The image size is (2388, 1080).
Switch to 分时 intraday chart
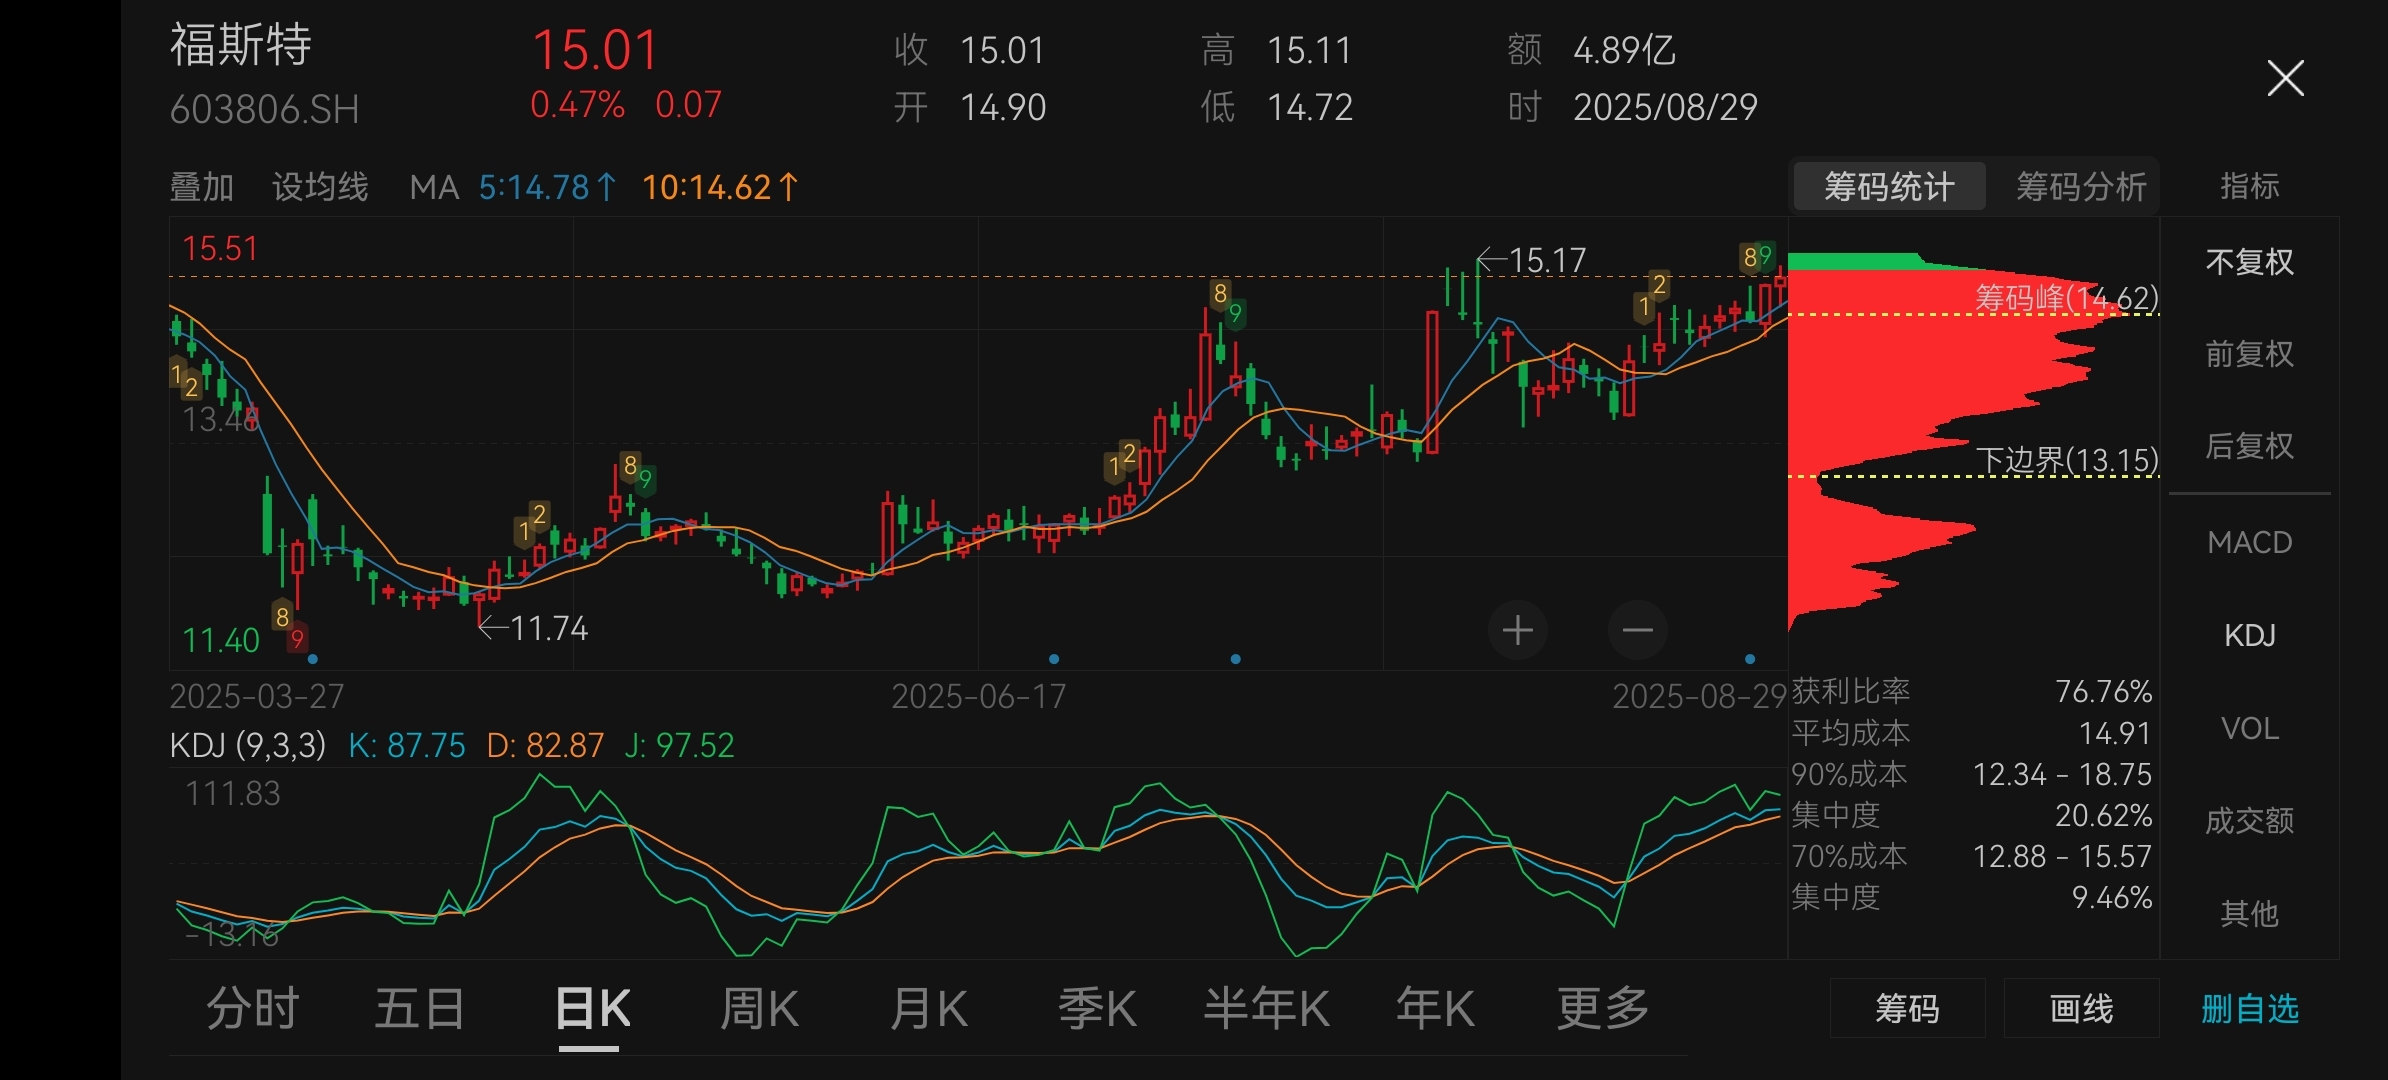coord(252,1008)
